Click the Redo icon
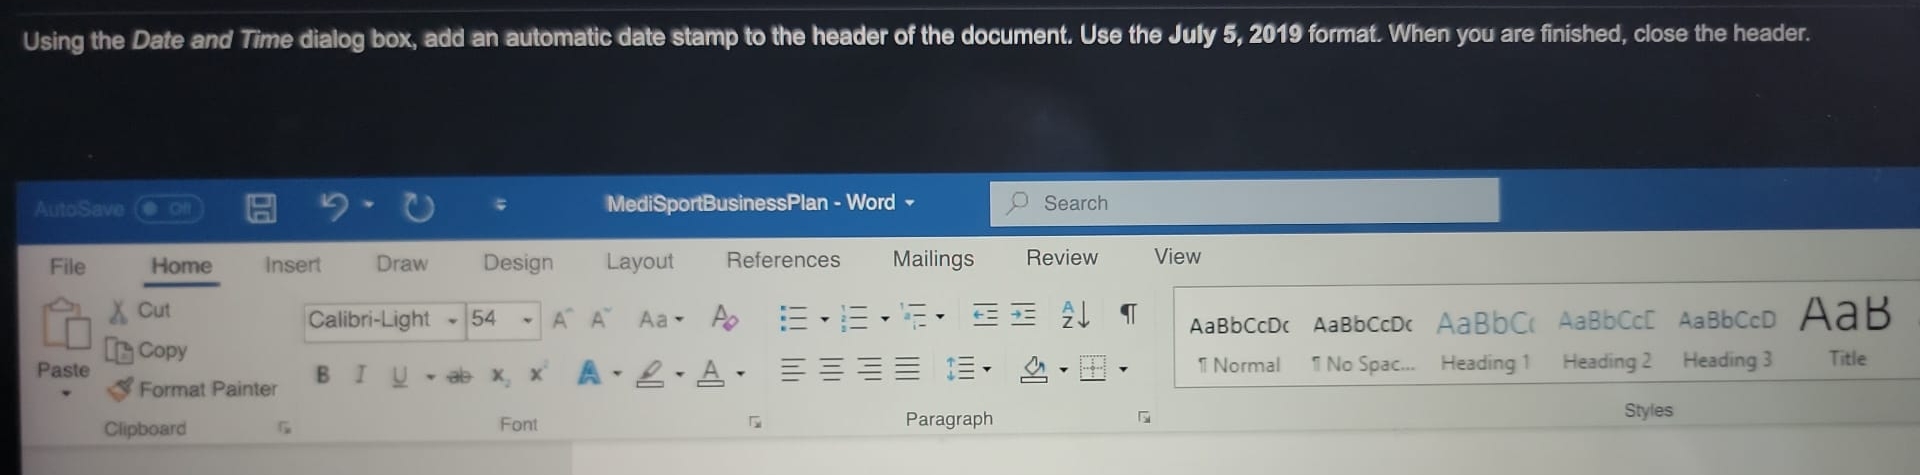 coord(418,206)
